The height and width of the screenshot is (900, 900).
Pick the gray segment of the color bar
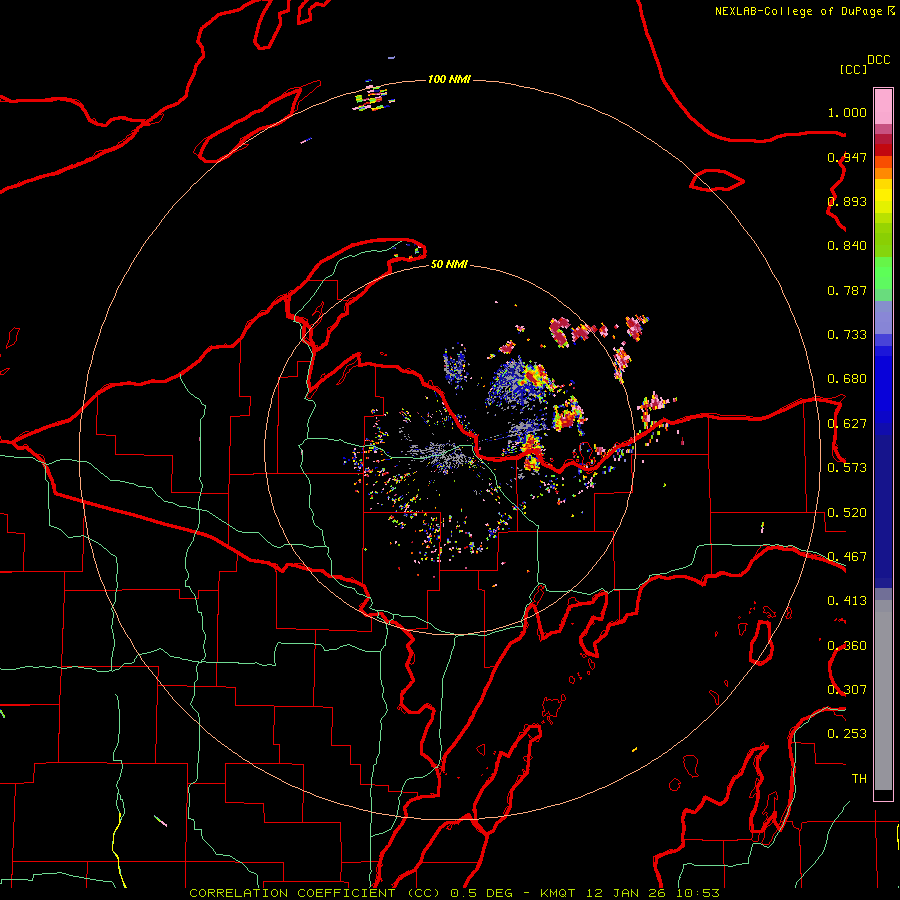[883, 695]
